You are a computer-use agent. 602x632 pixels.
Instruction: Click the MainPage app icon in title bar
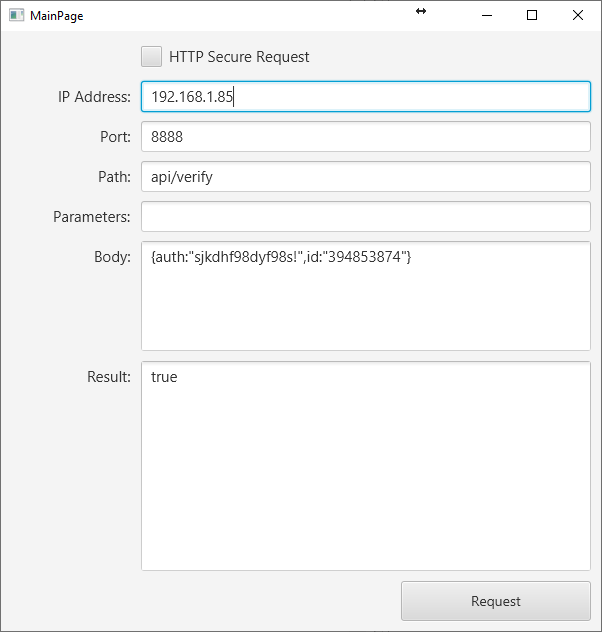click(16, 15)
